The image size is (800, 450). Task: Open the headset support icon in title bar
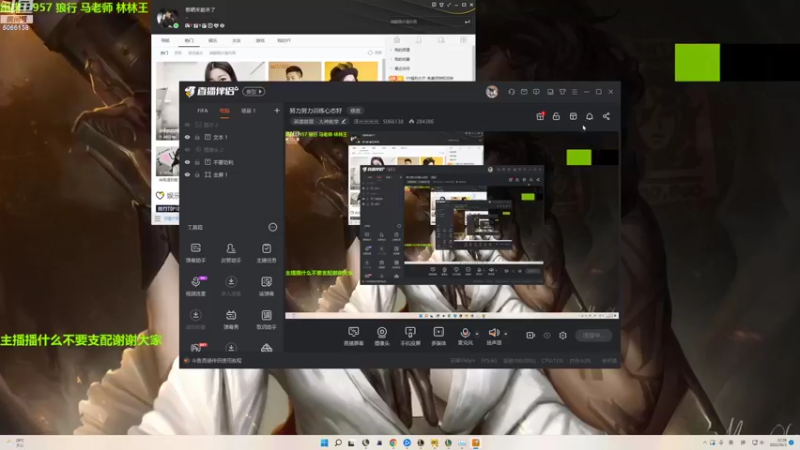(x=511, y=92)
